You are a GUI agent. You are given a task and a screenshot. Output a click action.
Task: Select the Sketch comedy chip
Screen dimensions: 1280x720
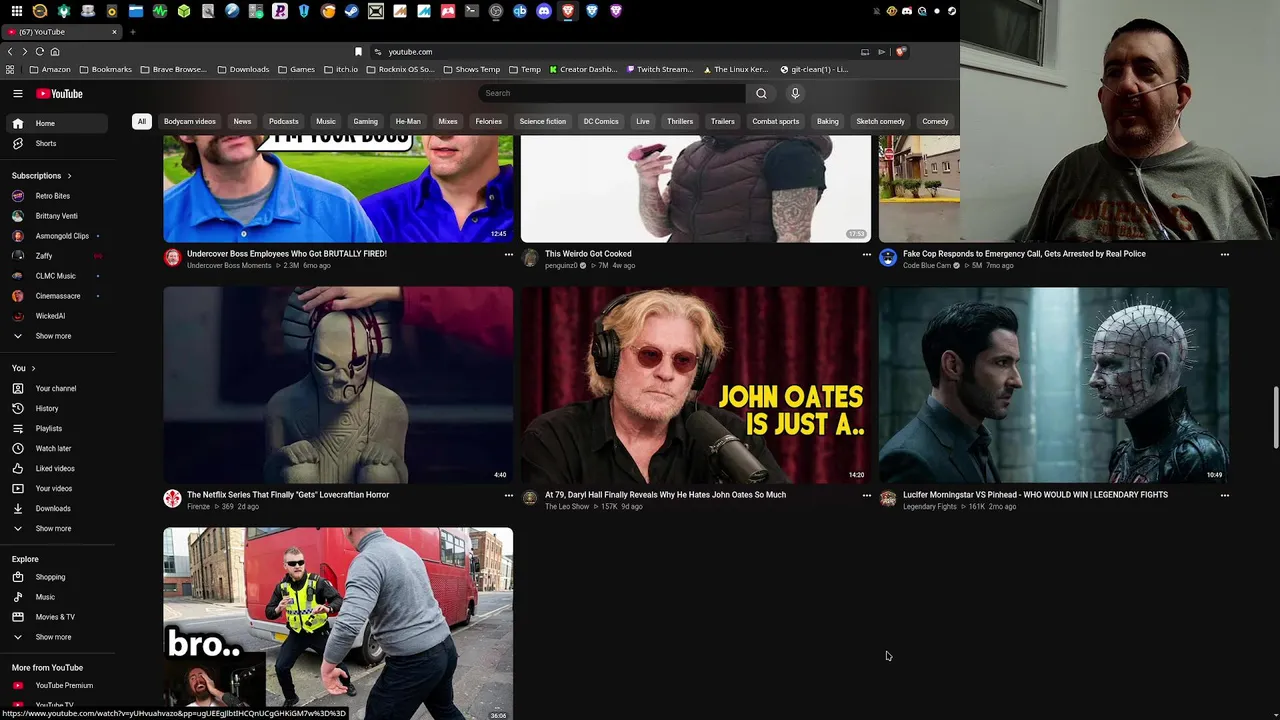(x=880, y=121)
